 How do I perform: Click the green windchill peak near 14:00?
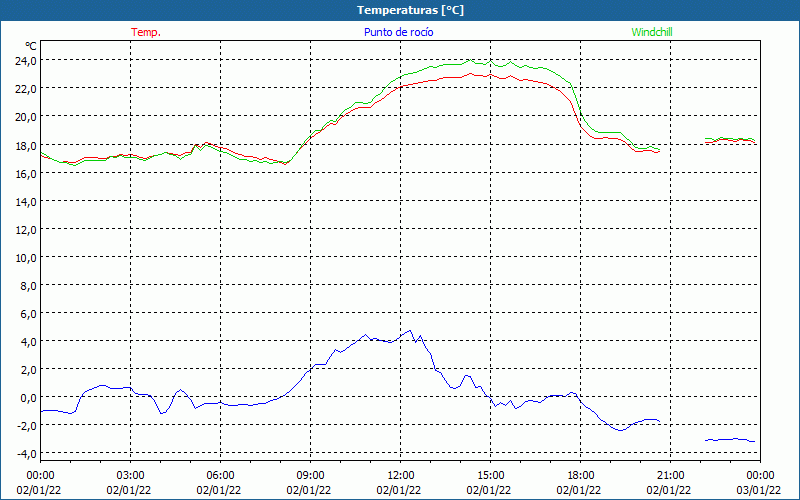[x=470, y=60]
